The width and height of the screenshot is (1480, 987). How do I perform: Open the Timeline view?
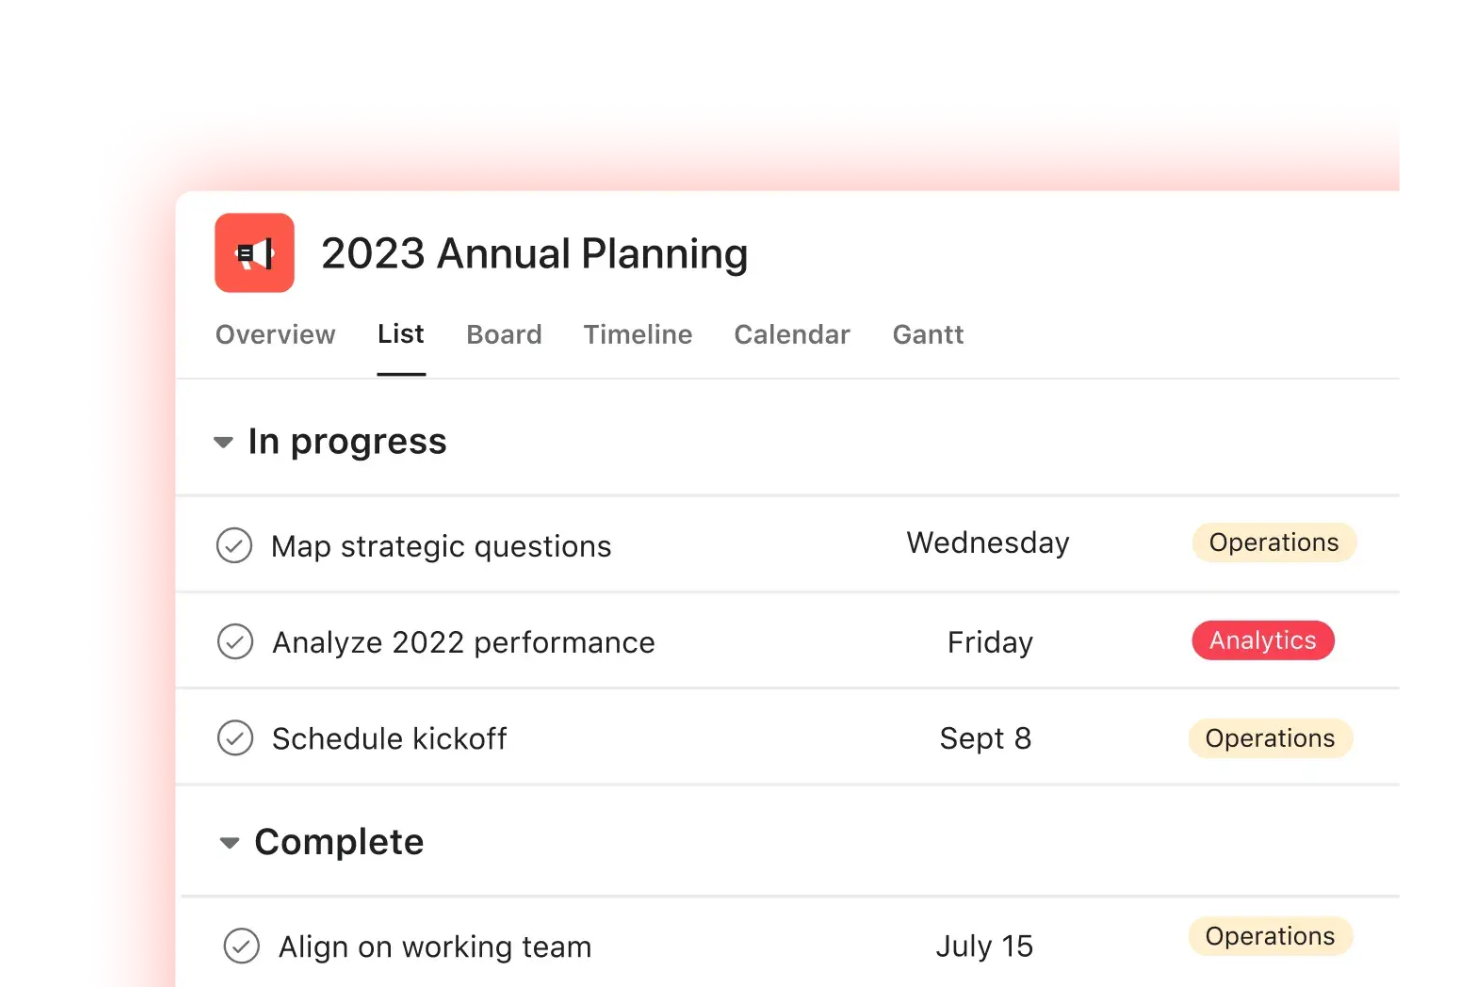(x=637, y=334)
